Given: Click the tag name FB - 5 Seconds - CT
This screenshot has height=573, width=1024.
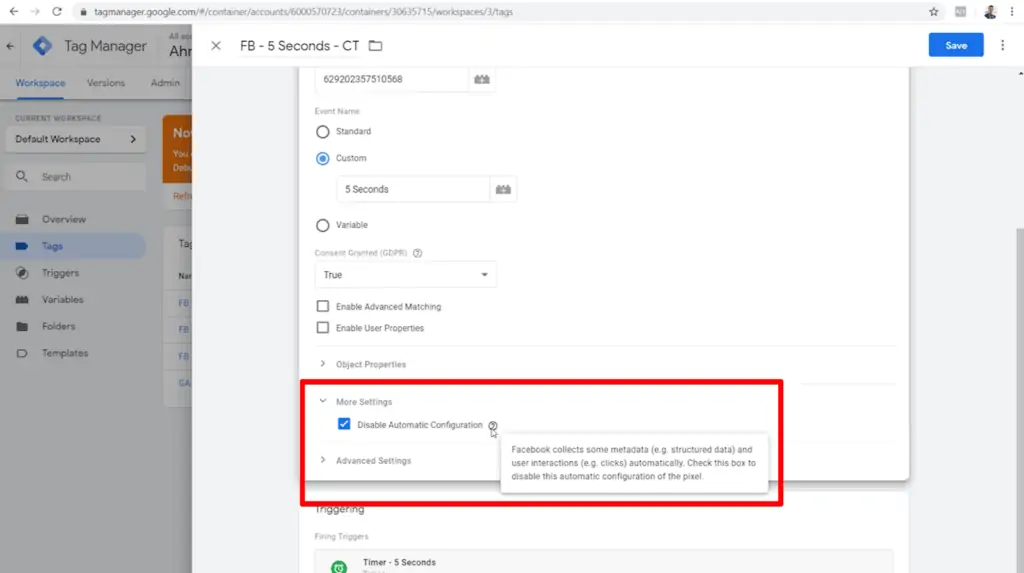Looking at the screenshot, I should [x=299, y=46].
